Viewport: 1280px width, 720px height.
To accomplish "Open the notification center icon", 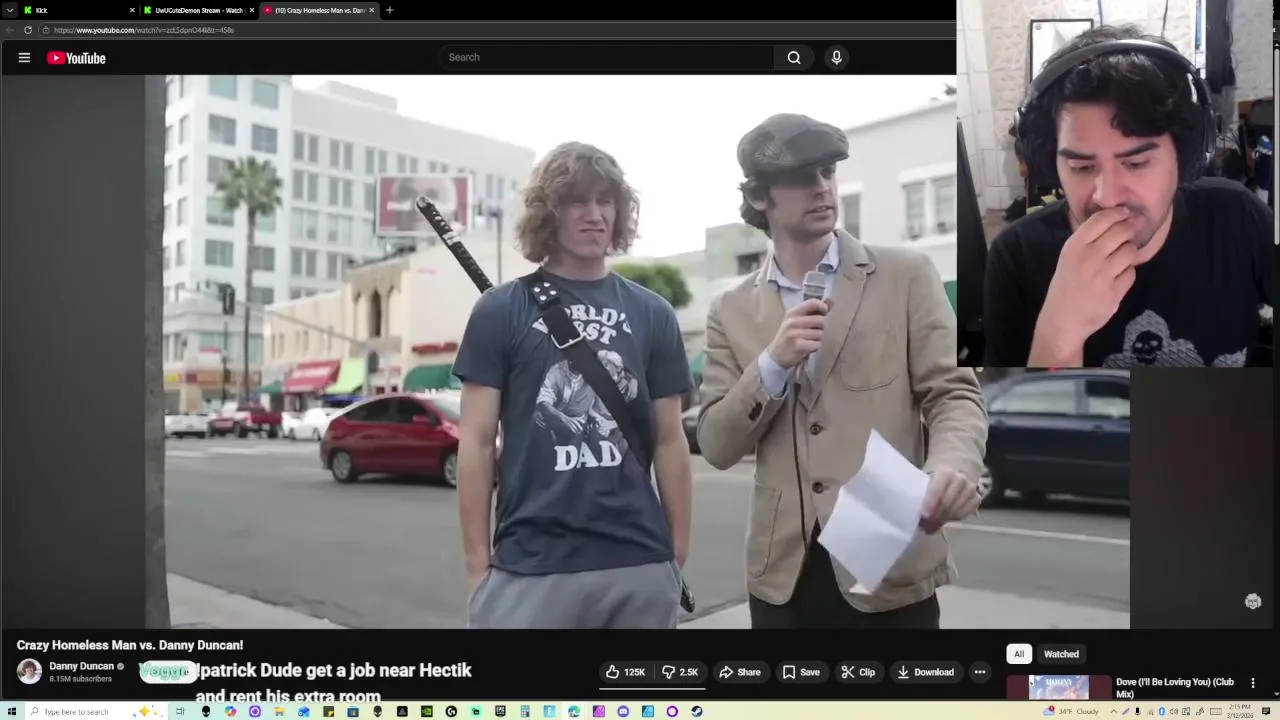I will 1266,711.
